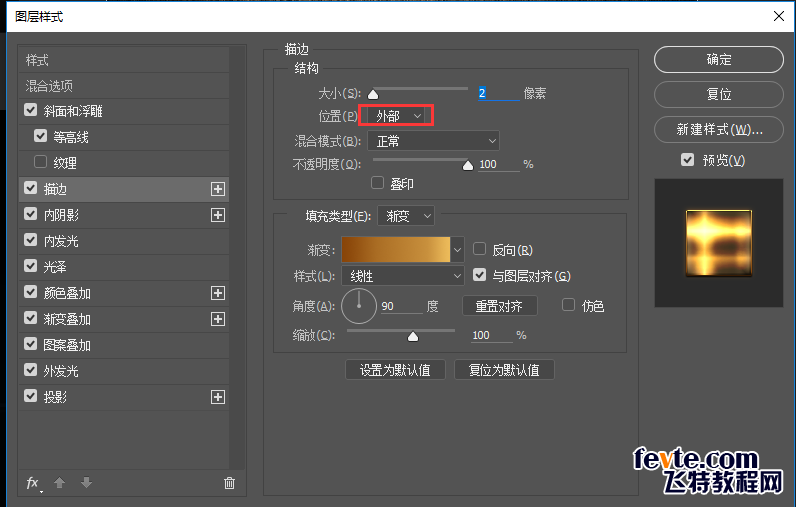Screen dimensions: 796x507
Task: Open the gradient picker arrow
Action: pos(457,250)
